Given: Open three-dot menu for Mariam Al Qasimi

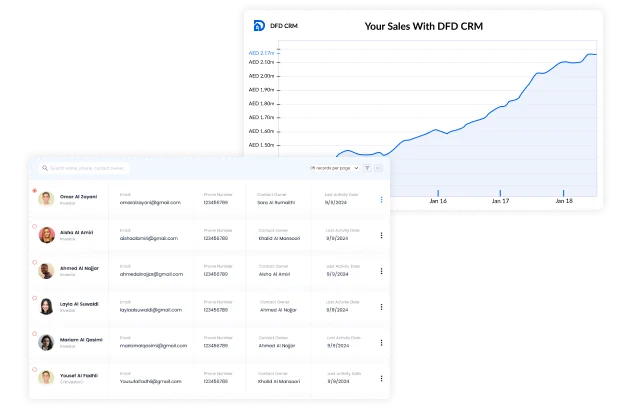Looking at the screenshot, I should 381,343.
